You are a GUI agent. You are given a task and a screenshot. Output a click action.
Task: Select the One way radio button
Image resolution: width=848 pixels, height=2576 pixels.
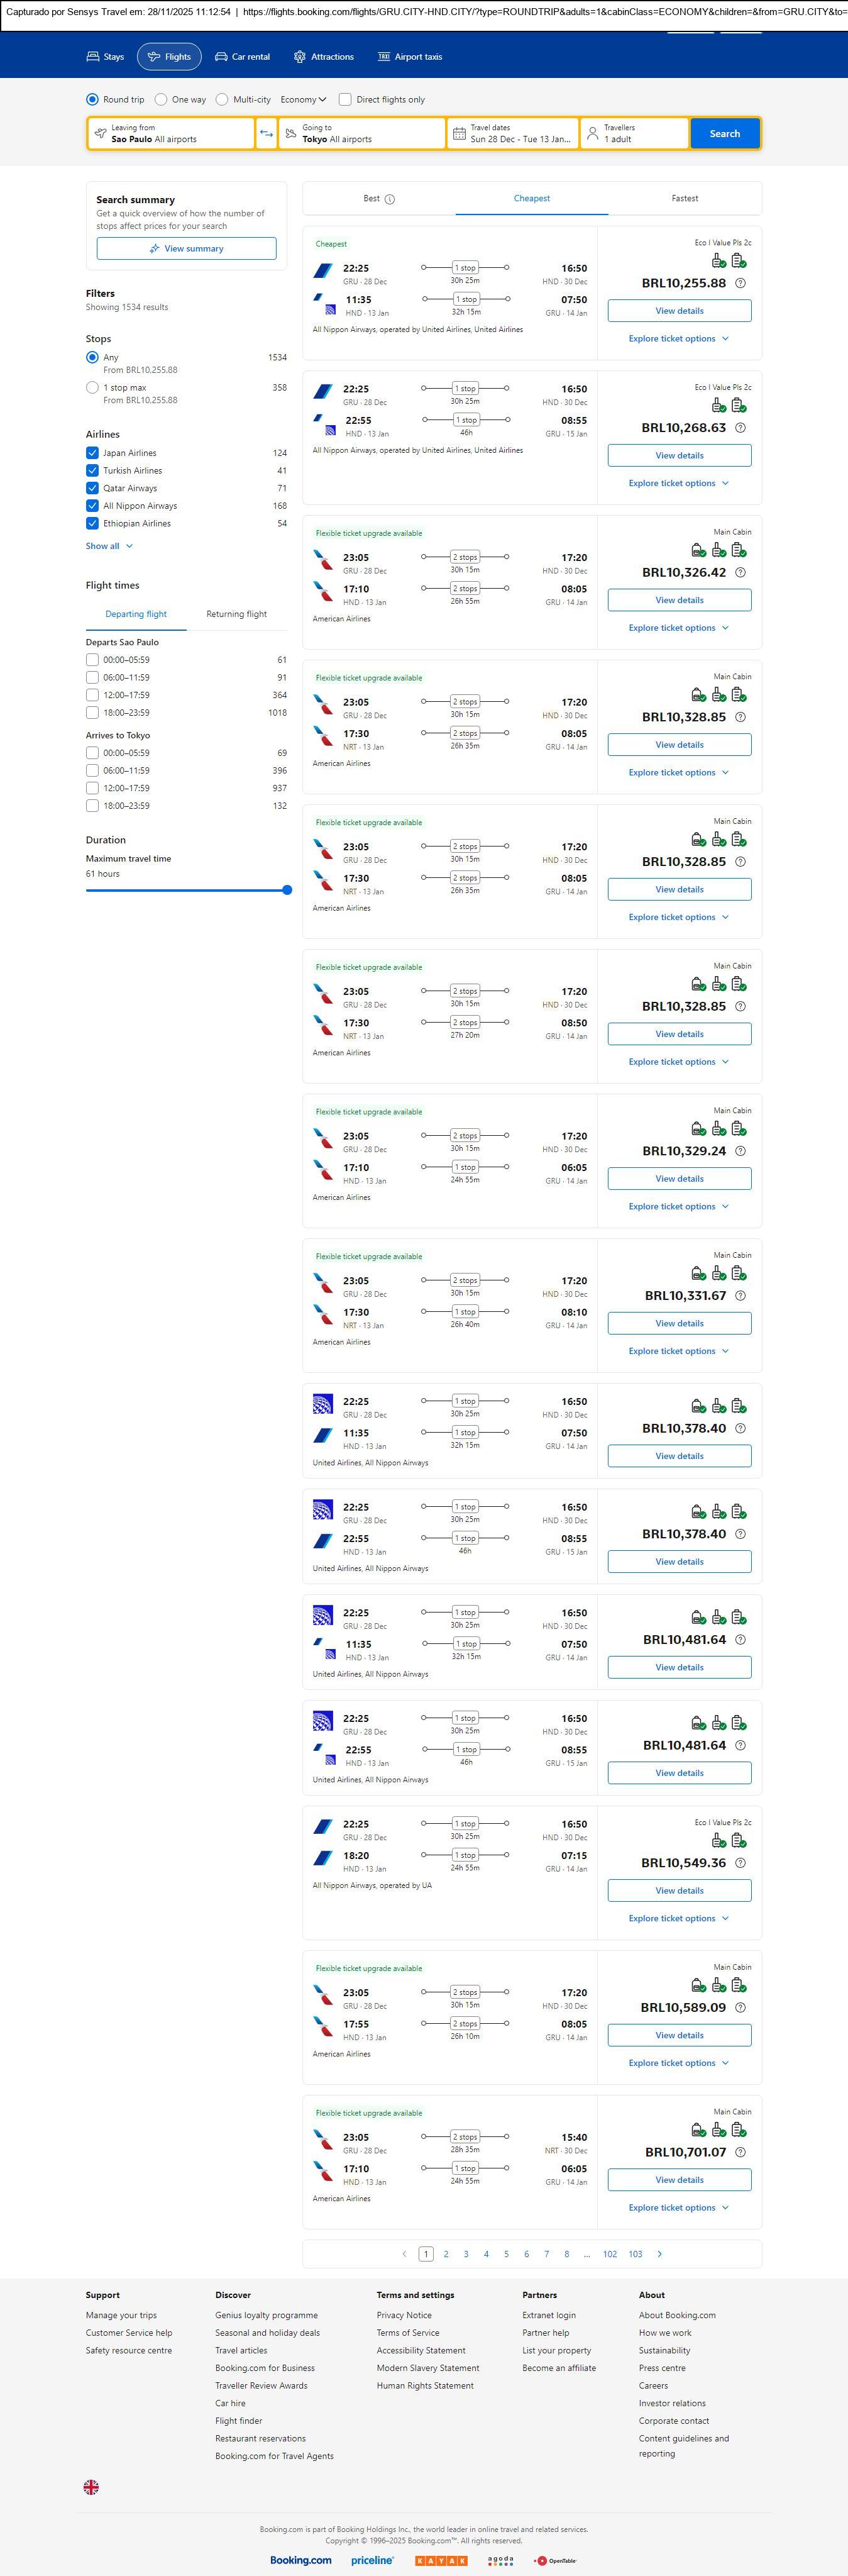pyautogui.click(x=161, y=100)
